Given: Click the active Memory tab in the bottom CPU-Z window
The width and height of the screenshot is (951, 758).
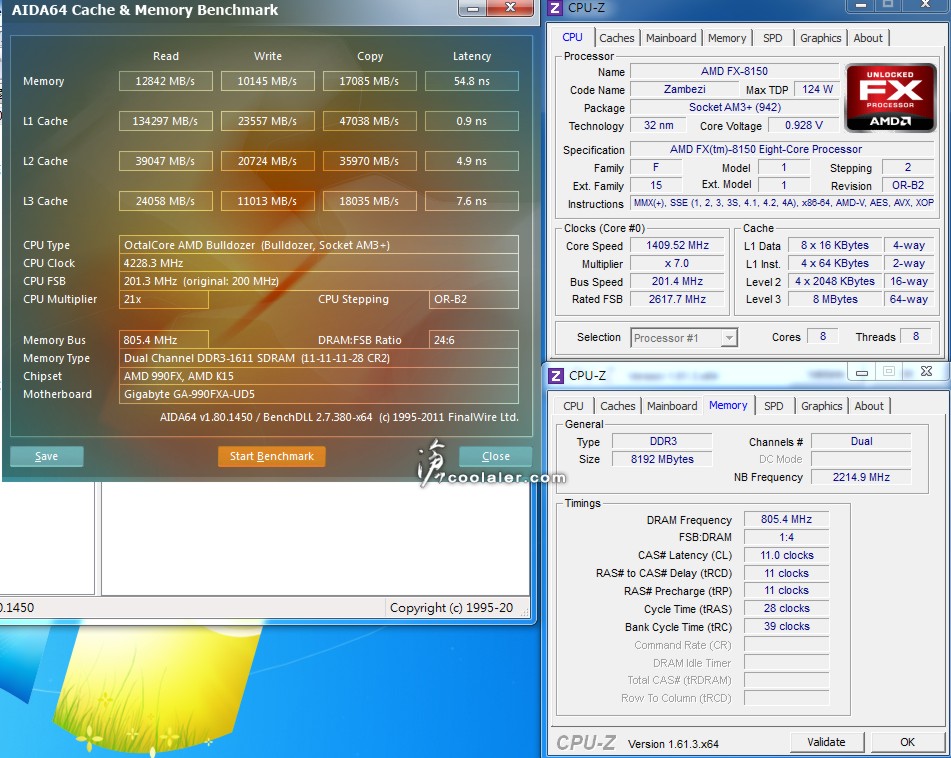Looking at the screenshot, I should coord(728,405).
